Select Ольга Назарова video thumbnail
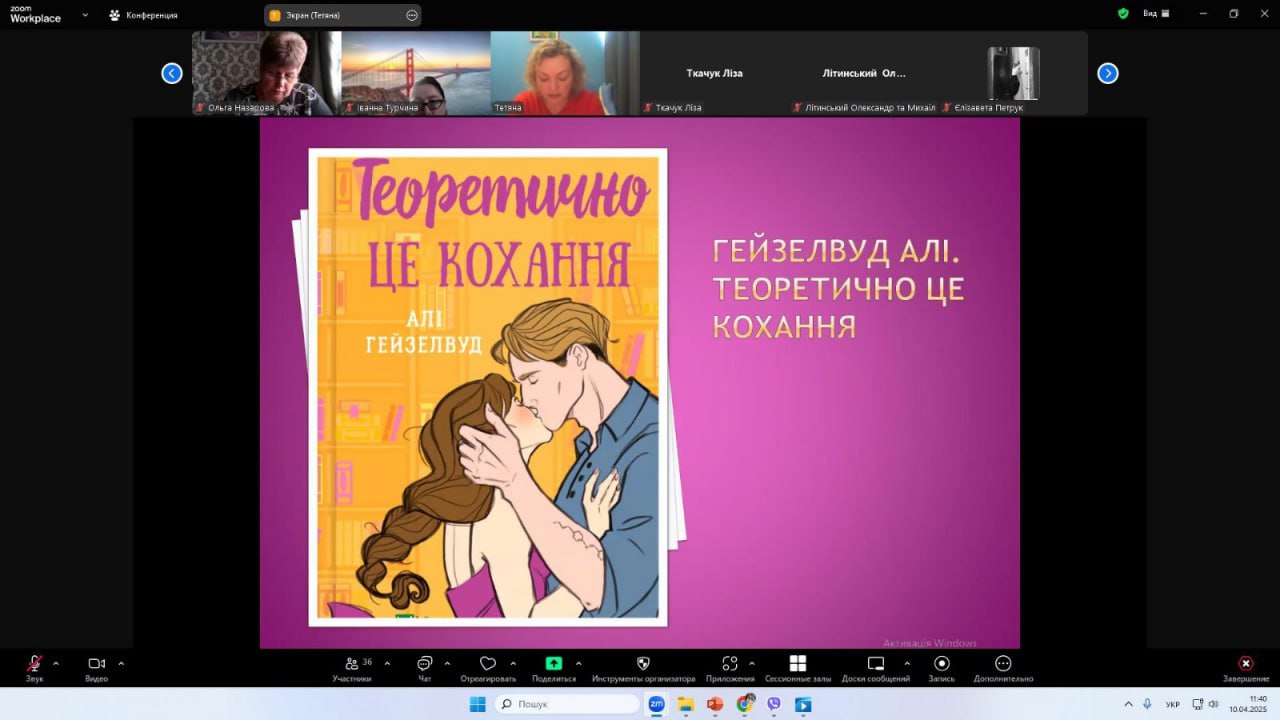 click(x=266, y=73)
